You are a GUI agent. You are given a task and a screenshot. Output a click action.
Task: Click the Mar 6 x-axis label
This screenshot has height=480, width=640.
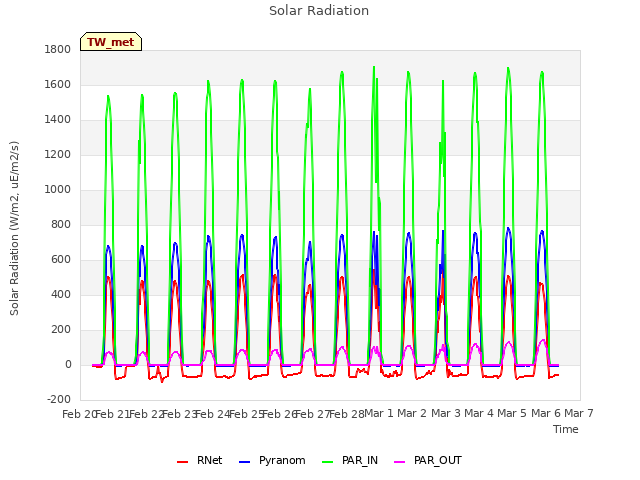(546, 413)
